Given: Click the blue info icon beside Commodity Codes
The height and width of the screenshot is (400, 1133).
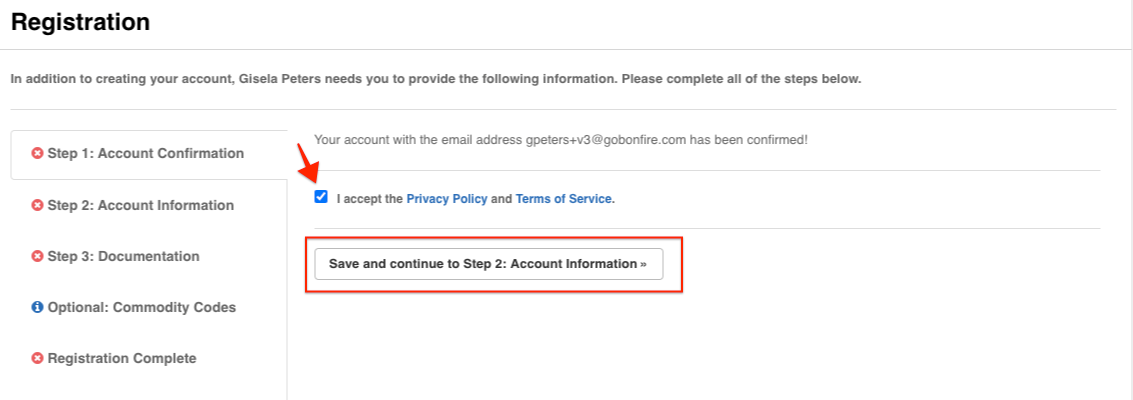Looking at the screenshot, I should click(38, 308).
